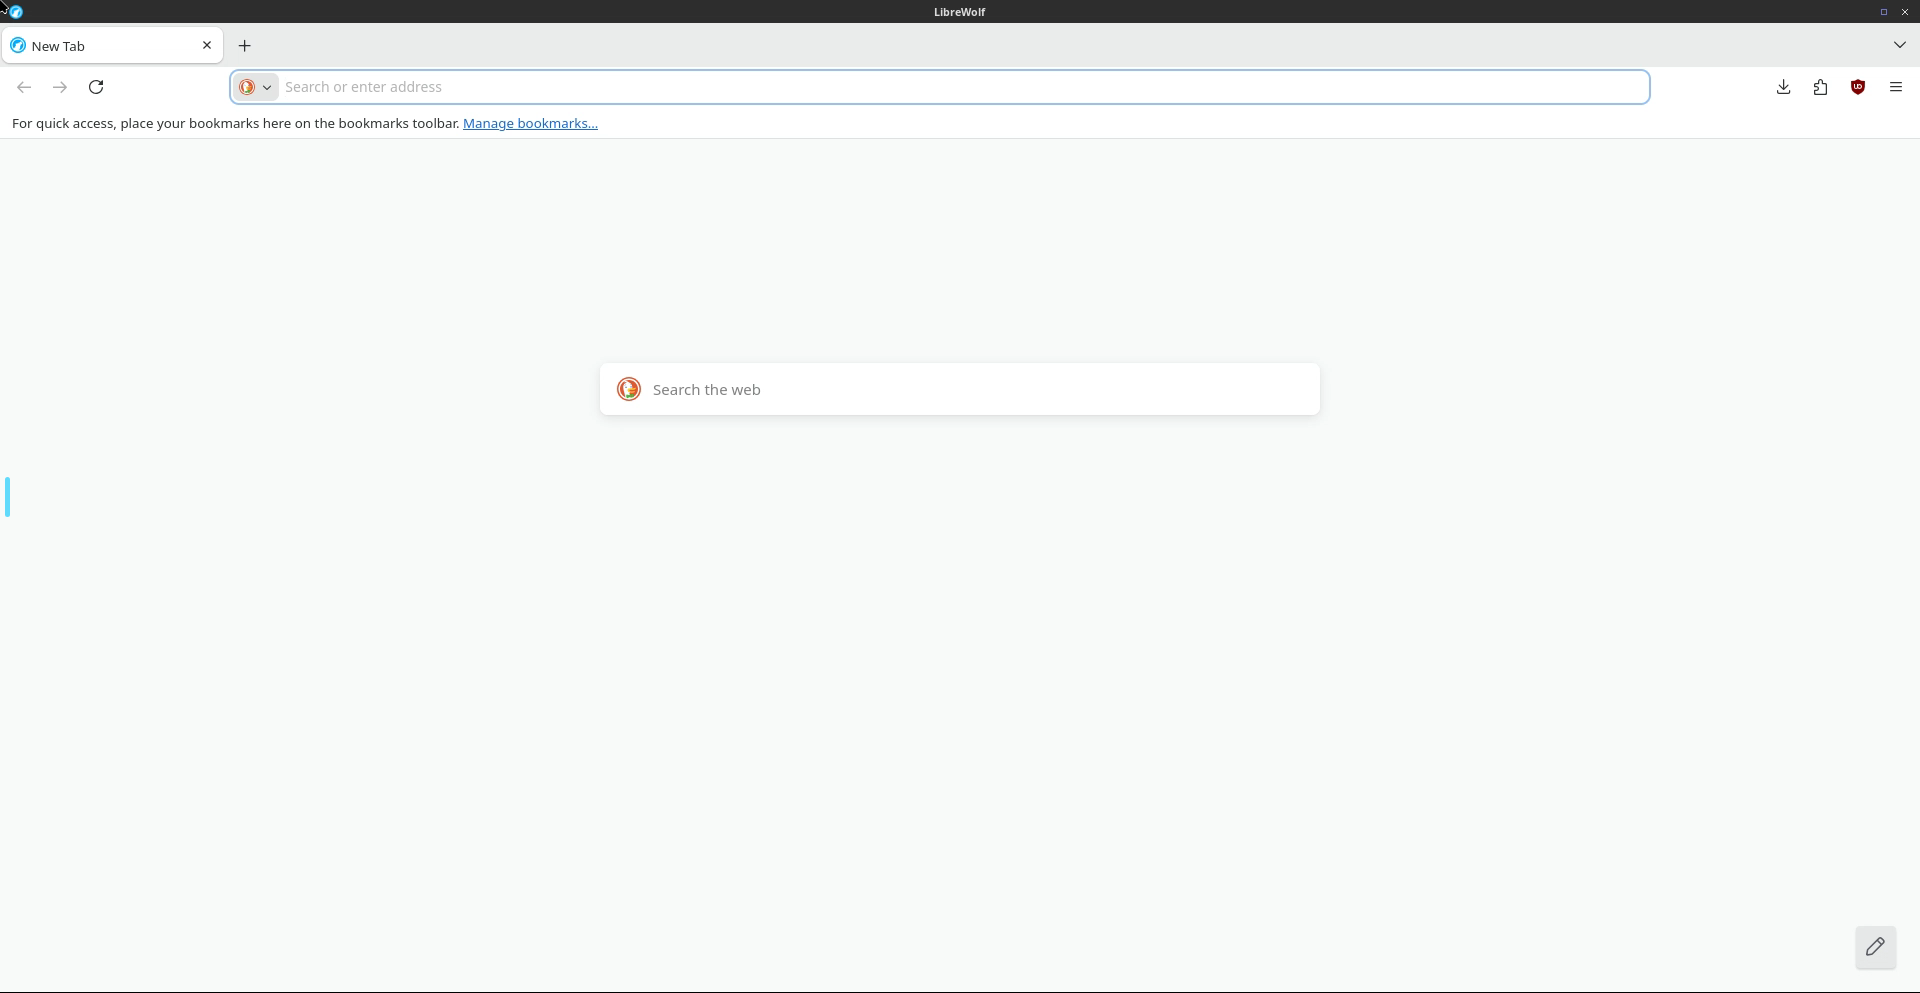Select the New Tab tab

(100, 46)
